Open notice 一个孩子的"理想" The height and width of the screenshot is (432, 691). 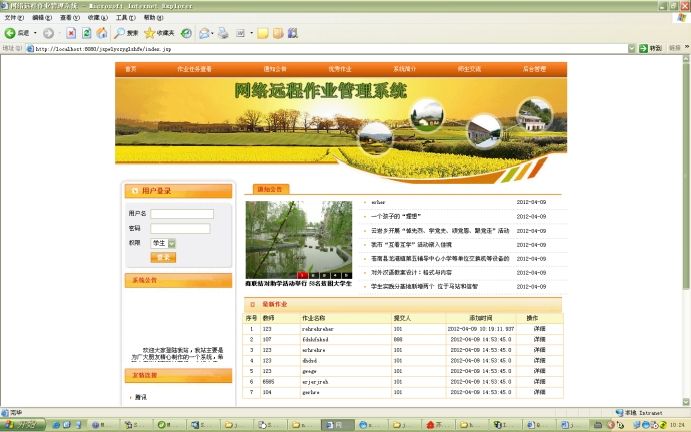pos(396,216)
